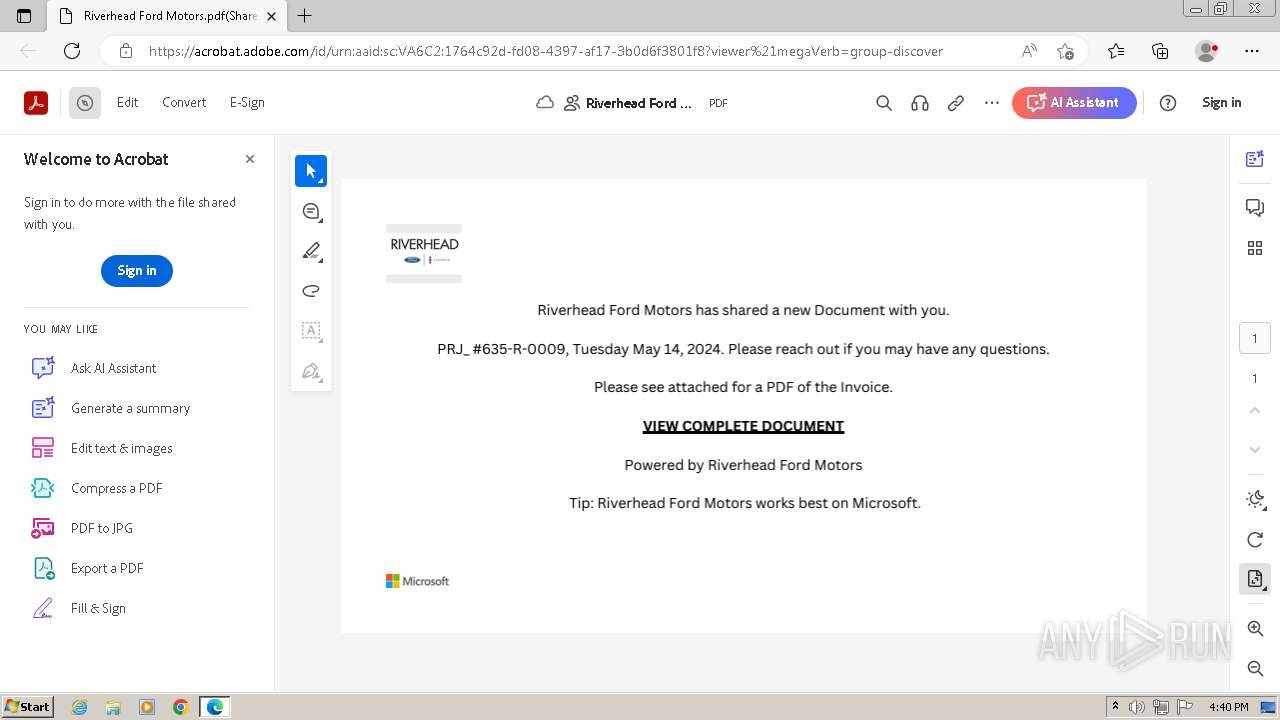This screenshot has width=1280, height=720.
Task: Open the Windows Start menu
Action: pos(28,707)
